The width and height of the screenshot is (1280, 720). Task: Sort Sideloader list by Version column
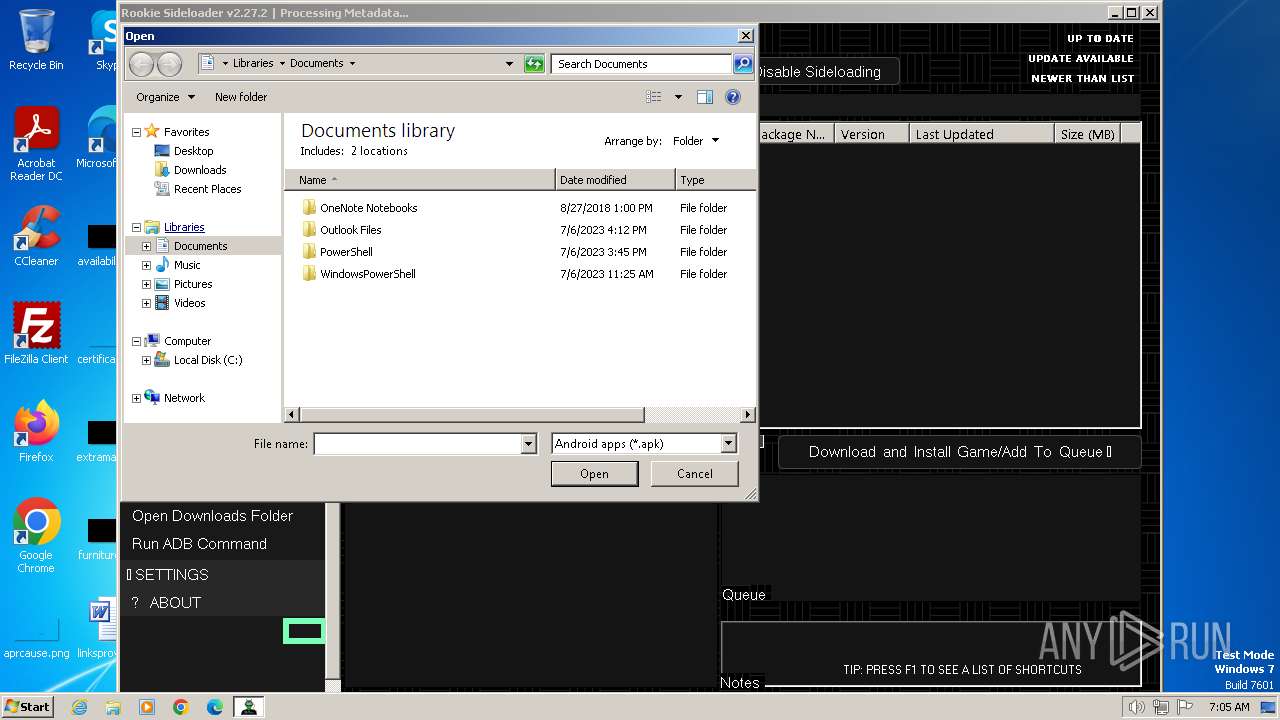872,134
